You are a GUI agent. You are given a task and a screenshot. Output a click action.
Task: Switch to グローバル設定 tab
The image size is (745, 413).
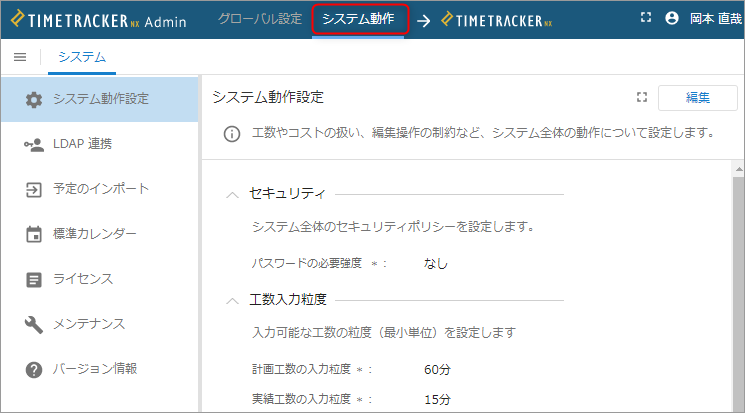pos(260,19)
